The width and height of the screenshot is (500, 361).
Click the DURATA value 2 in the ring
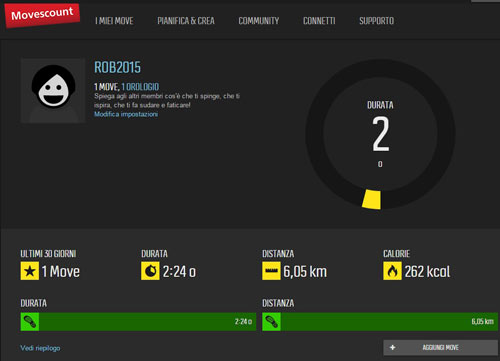(381, 134)
